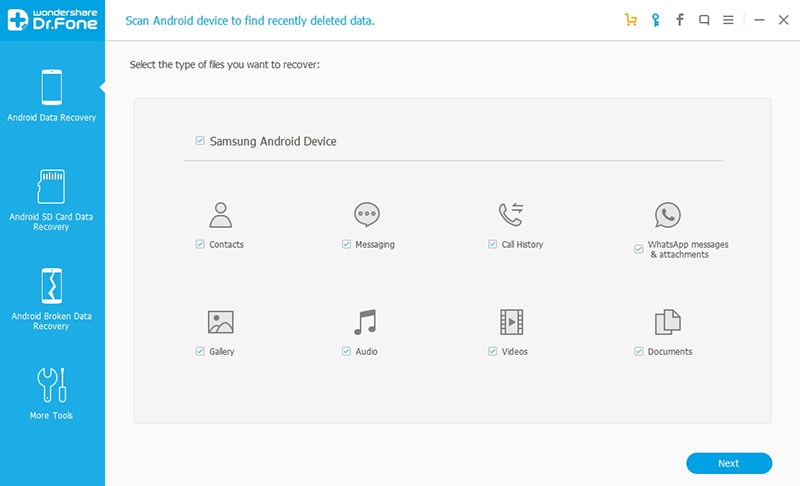Click the feedback chat bubble icon
The height and width of the screenshot is (486, 800).
click(704, 19)
